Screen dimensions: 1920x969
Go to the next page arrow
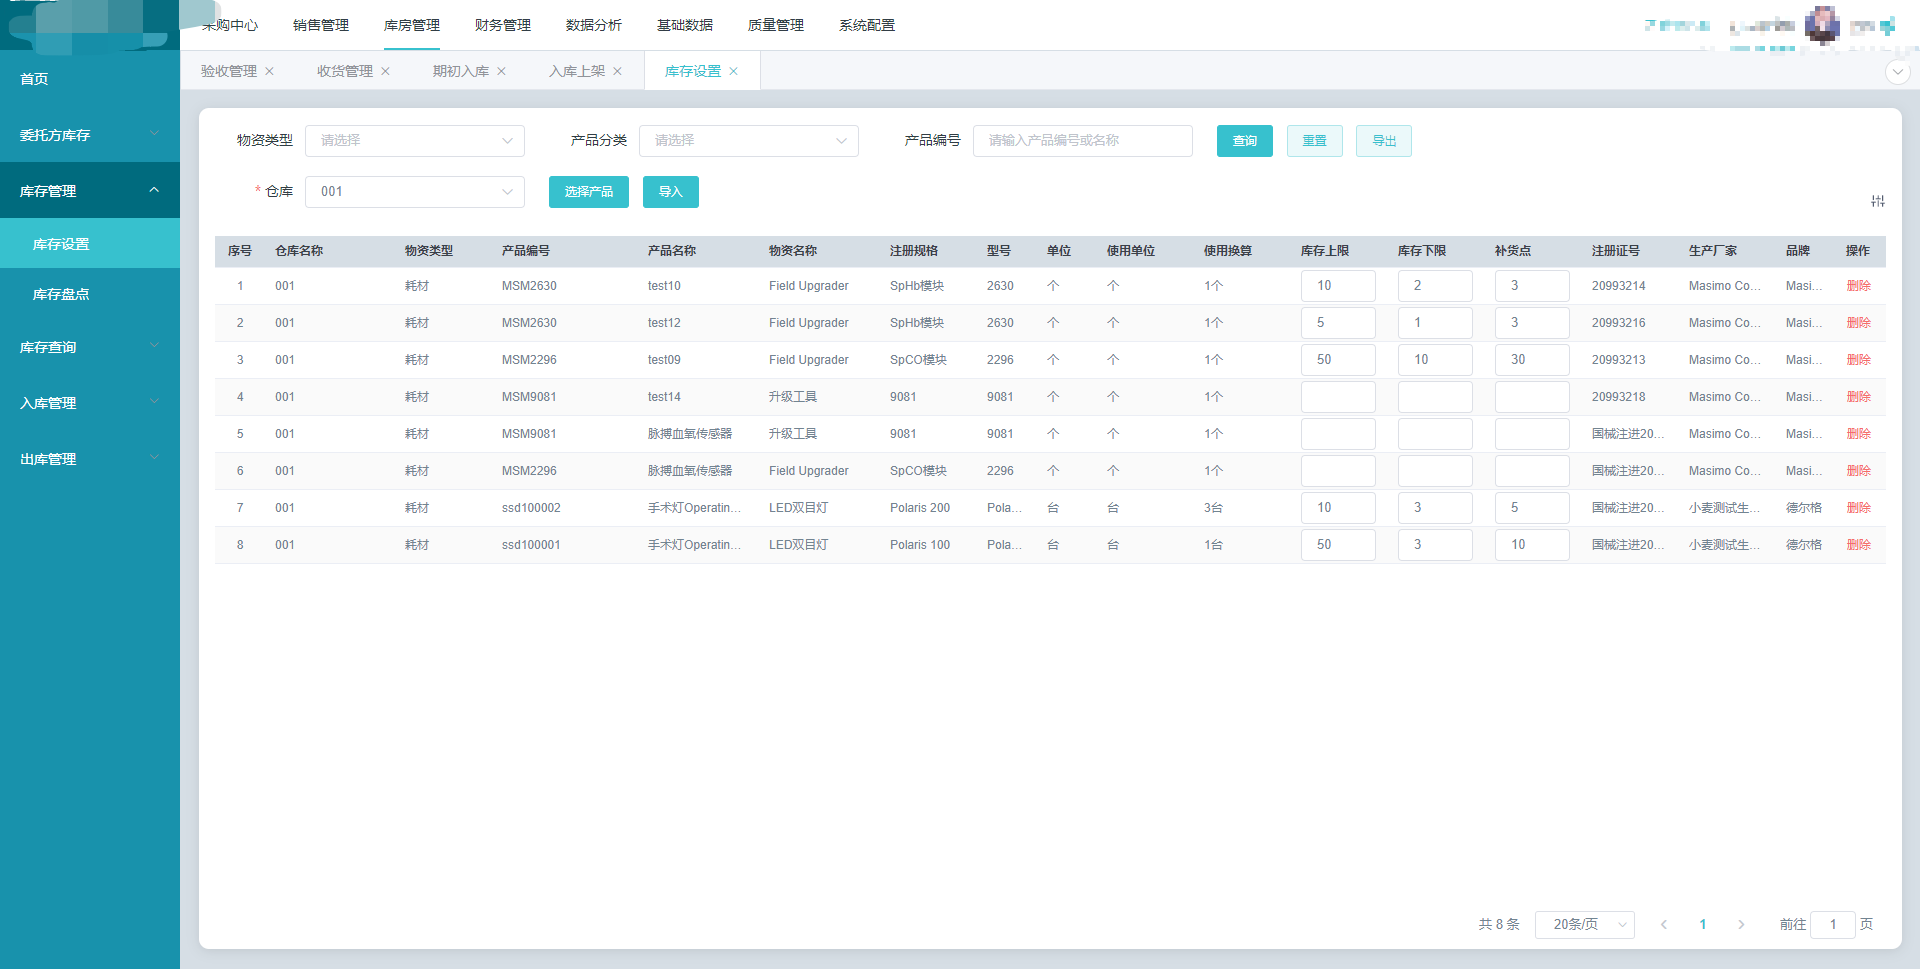pos(1741,925)
